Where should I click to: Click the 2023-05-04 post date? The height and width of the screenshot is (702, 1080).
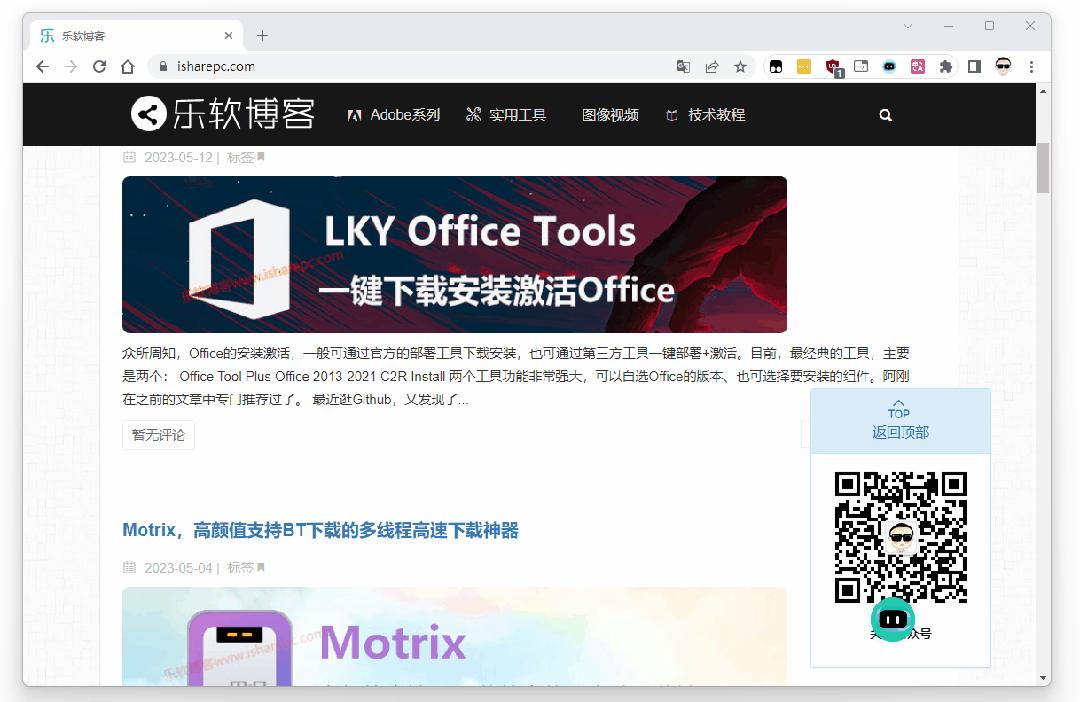[x=178, y=568]
